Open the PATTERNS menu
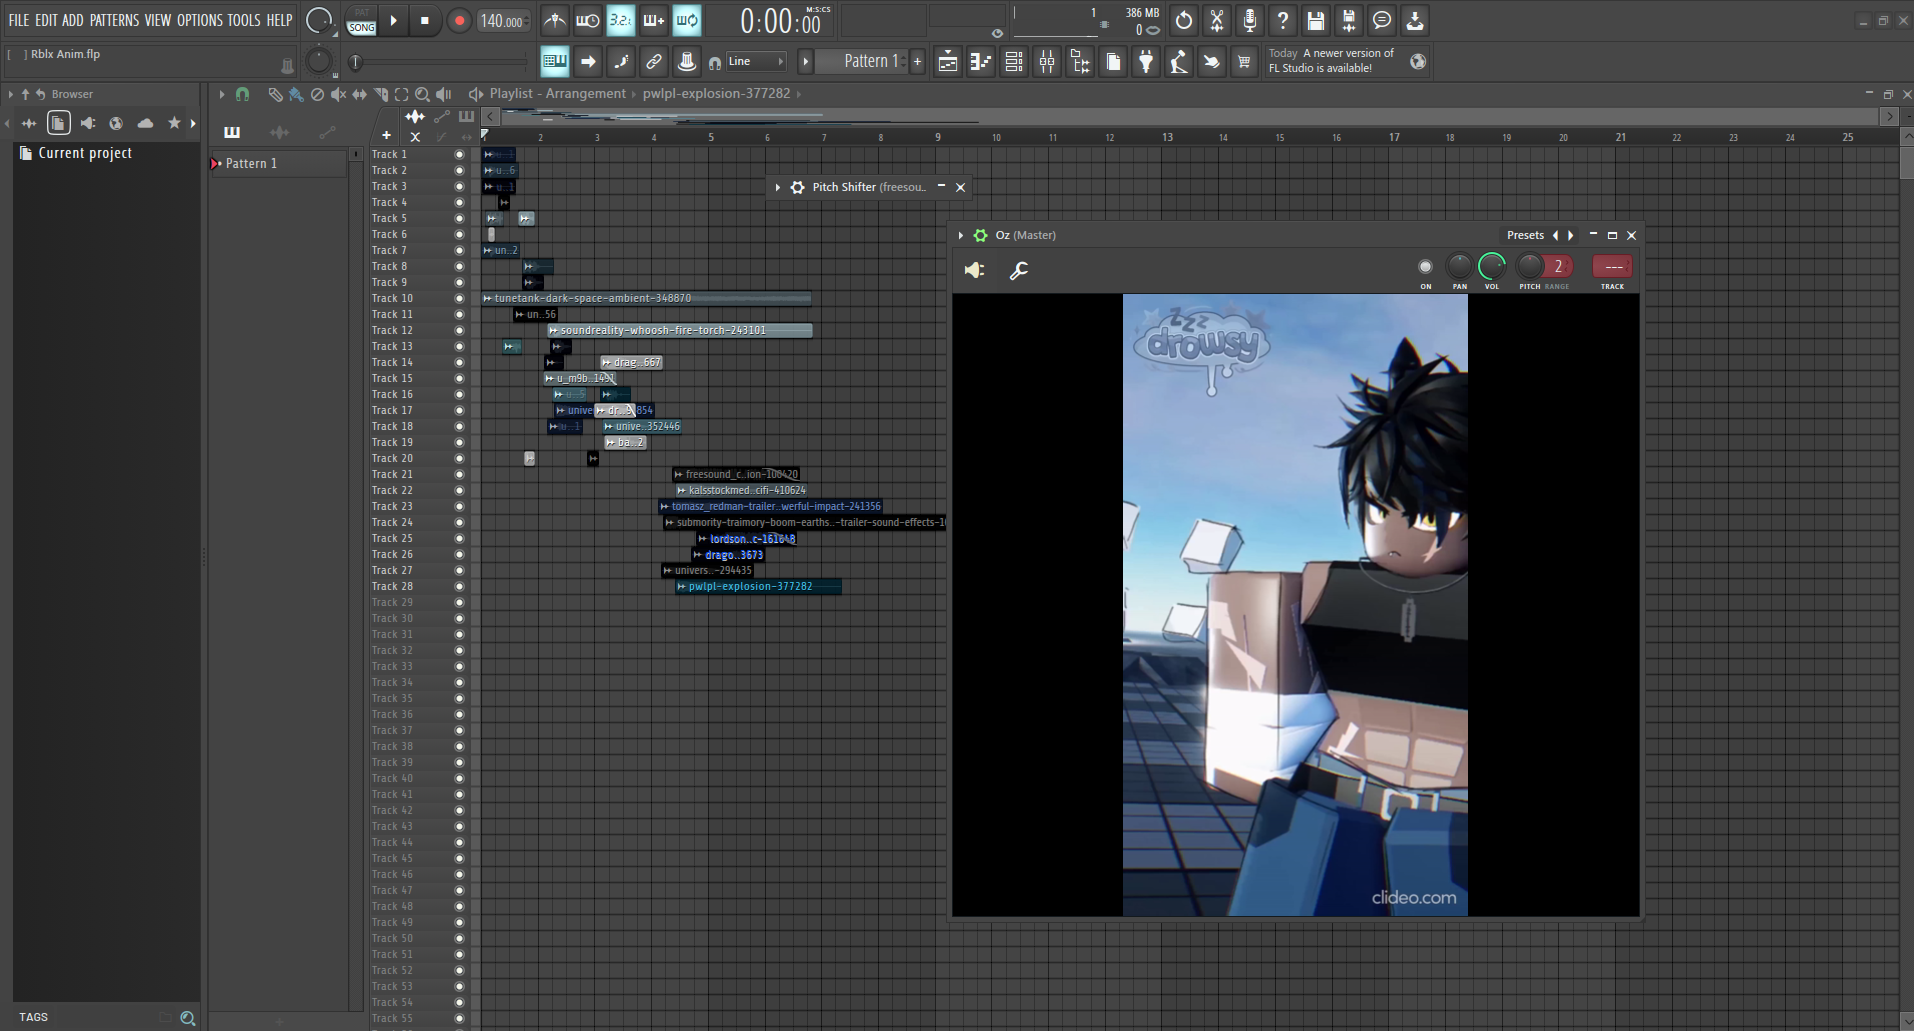 114,20
